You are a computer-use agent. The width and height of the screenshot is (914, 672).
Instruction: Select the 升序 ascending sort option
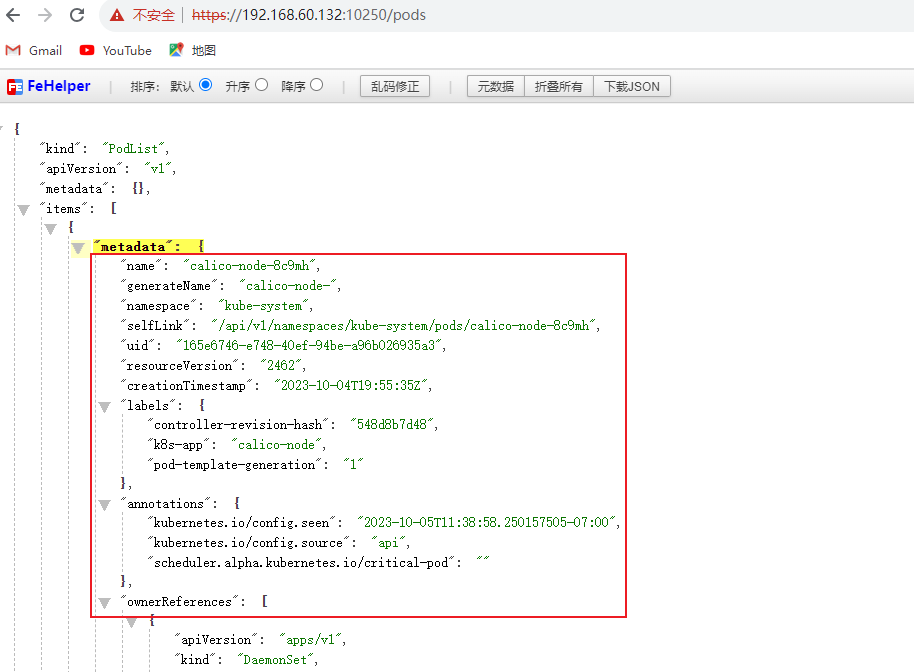pos(262,85)
